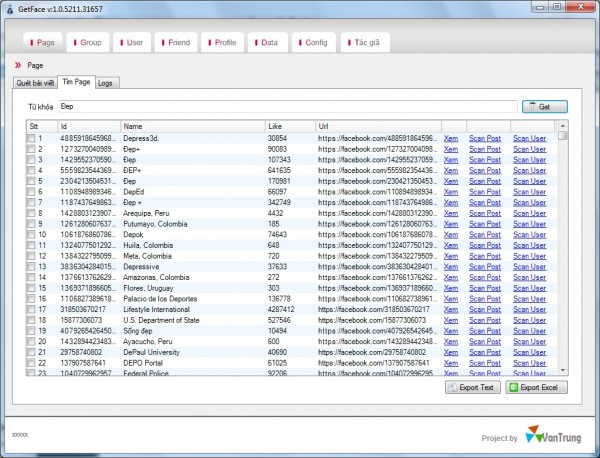Click Scan User for Arequipa, Peru
Viewport: 600px width, 458px height.
529,213
